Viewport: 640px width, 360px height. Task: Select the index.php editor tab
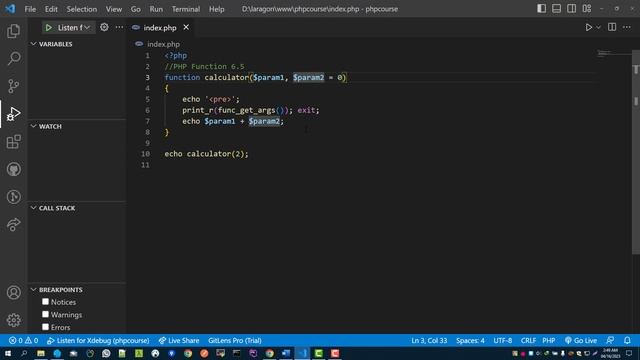coord(160,27)
